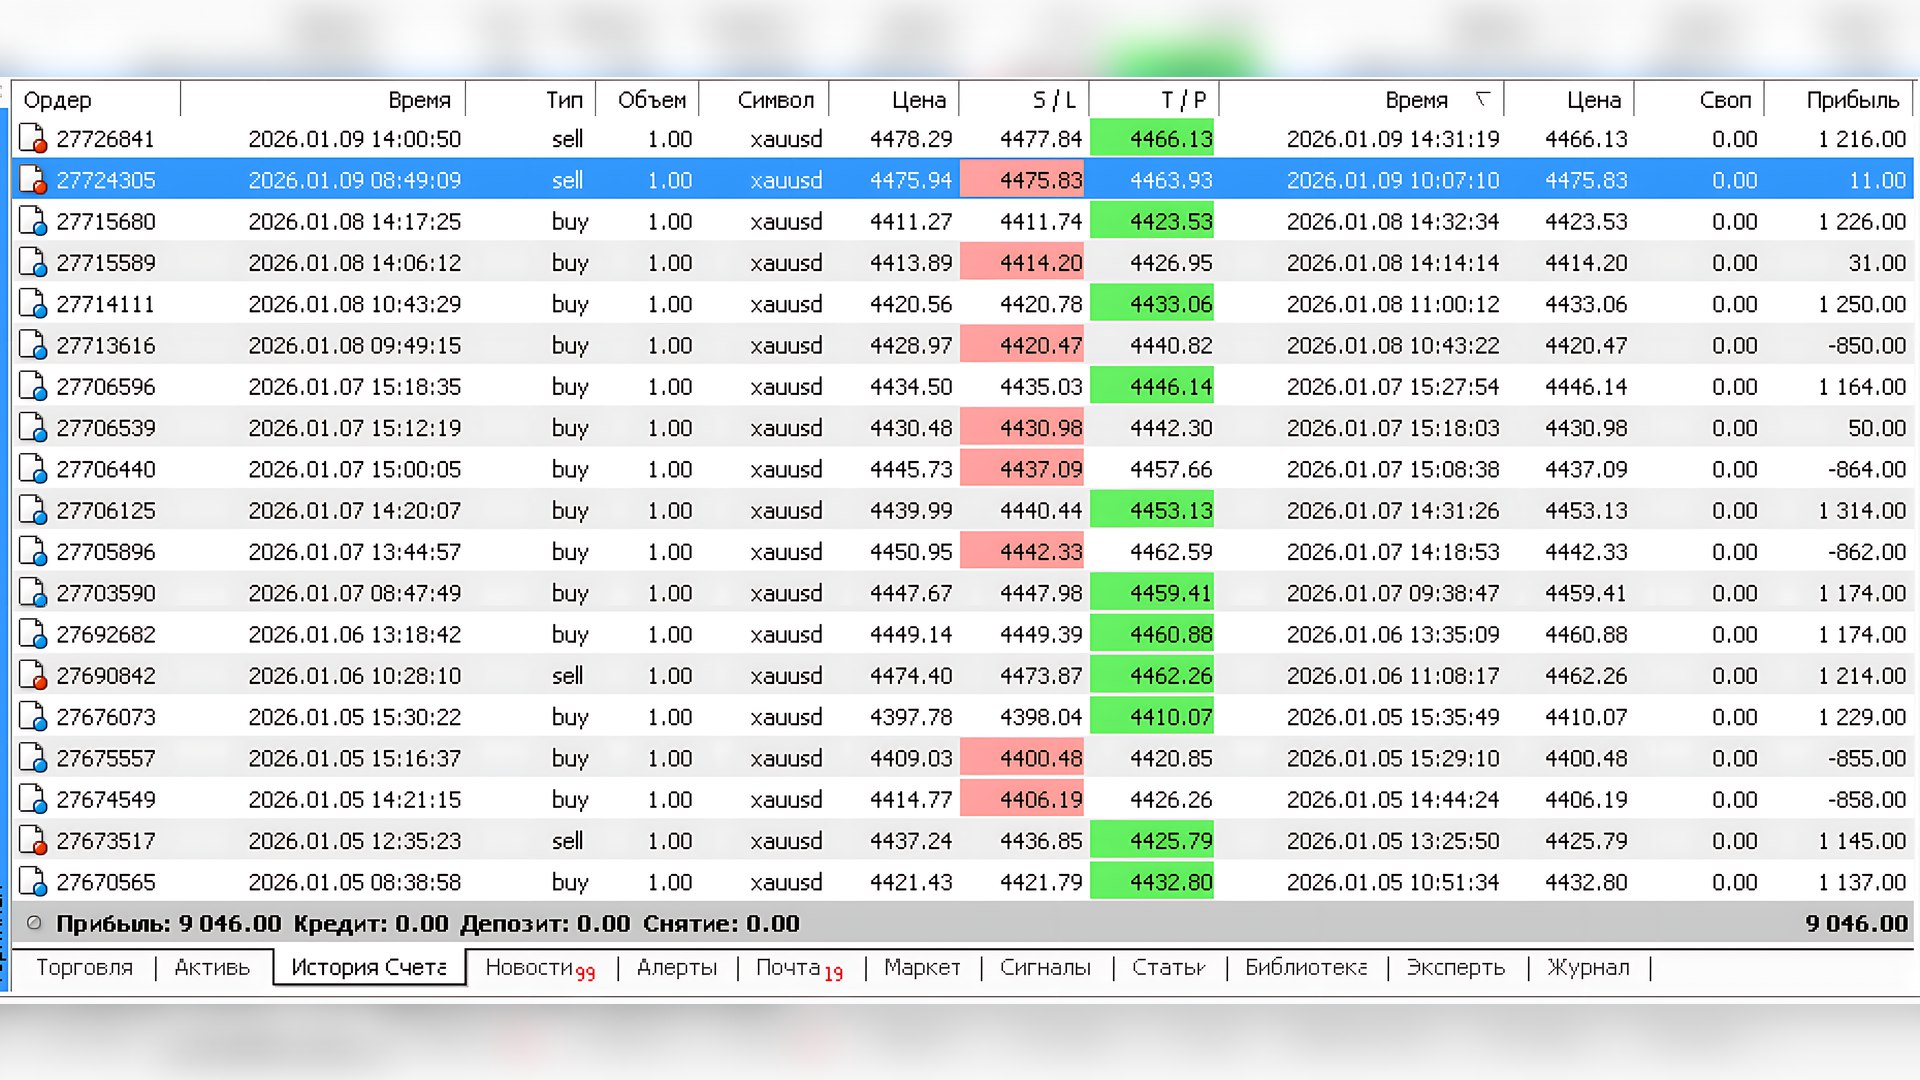Click the buy order icon for 27715589
Viewport: 1920px width, 1080px height.
click(33, 263)
